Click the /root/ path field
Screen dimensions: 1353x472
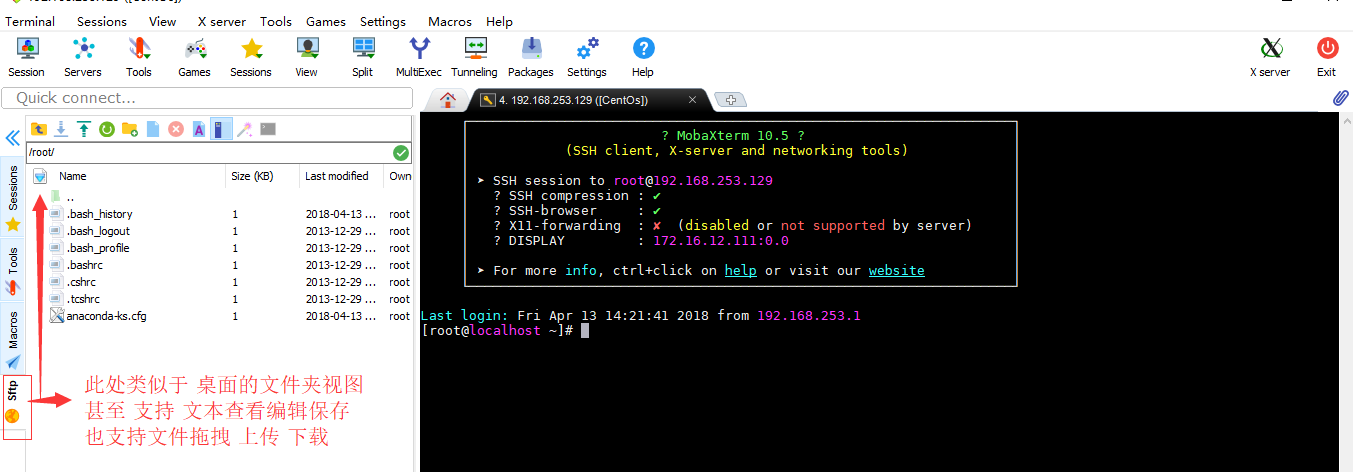point(209,153)
